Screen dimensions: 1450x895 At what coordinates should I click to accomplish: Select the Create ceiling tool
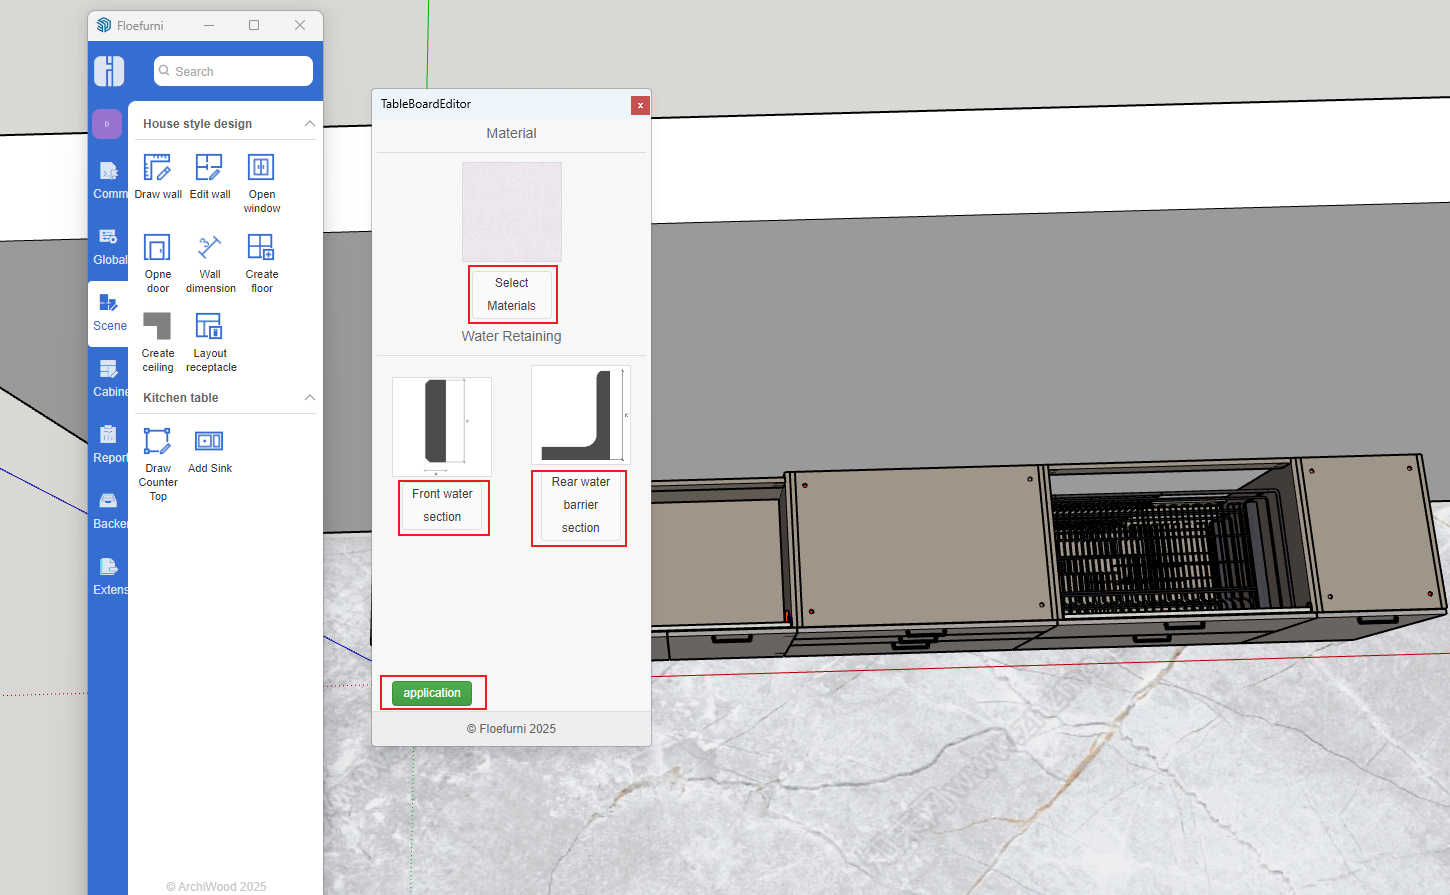[x=157, y=327]
